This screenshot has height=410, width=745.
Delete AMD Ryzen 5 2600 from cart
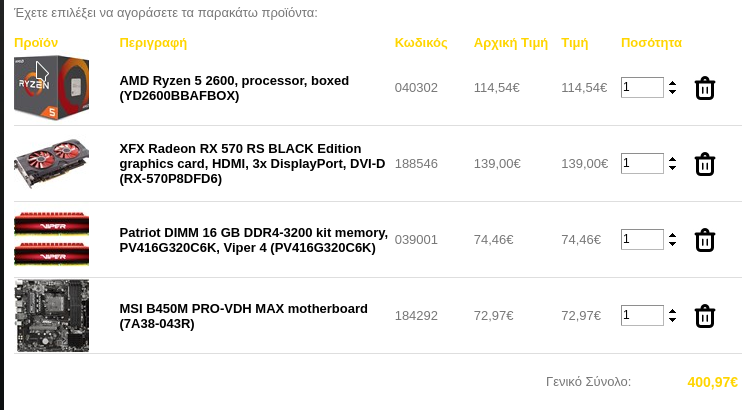(x=705, y=88)
